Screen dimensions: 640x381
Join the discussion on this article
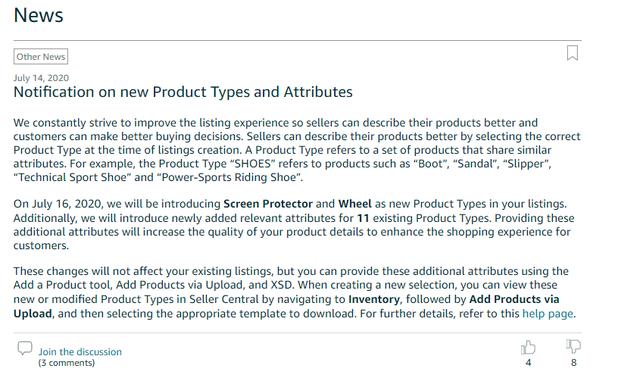[80, 352]
